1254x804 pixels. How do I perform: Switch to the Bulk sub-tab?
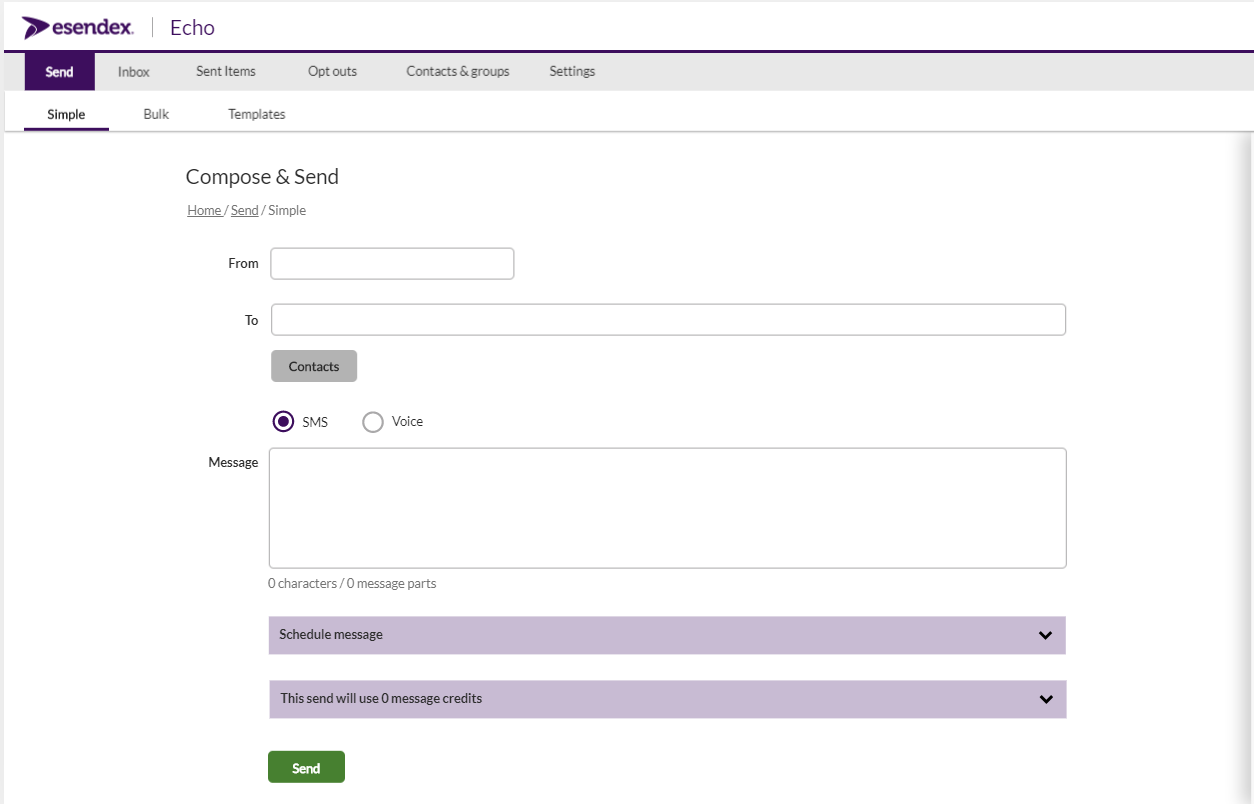click(156, 114)
